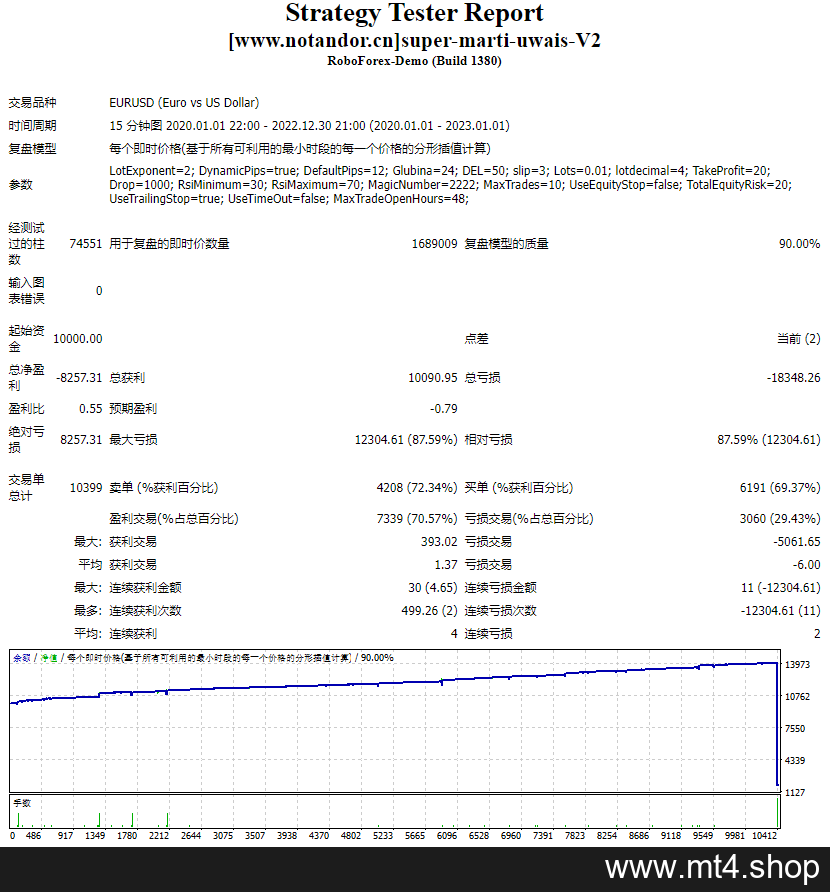The width and height of the screenshot is (830, 892).
Task: Select the value 30 (4.65)
Action: (x=433, y=588)
